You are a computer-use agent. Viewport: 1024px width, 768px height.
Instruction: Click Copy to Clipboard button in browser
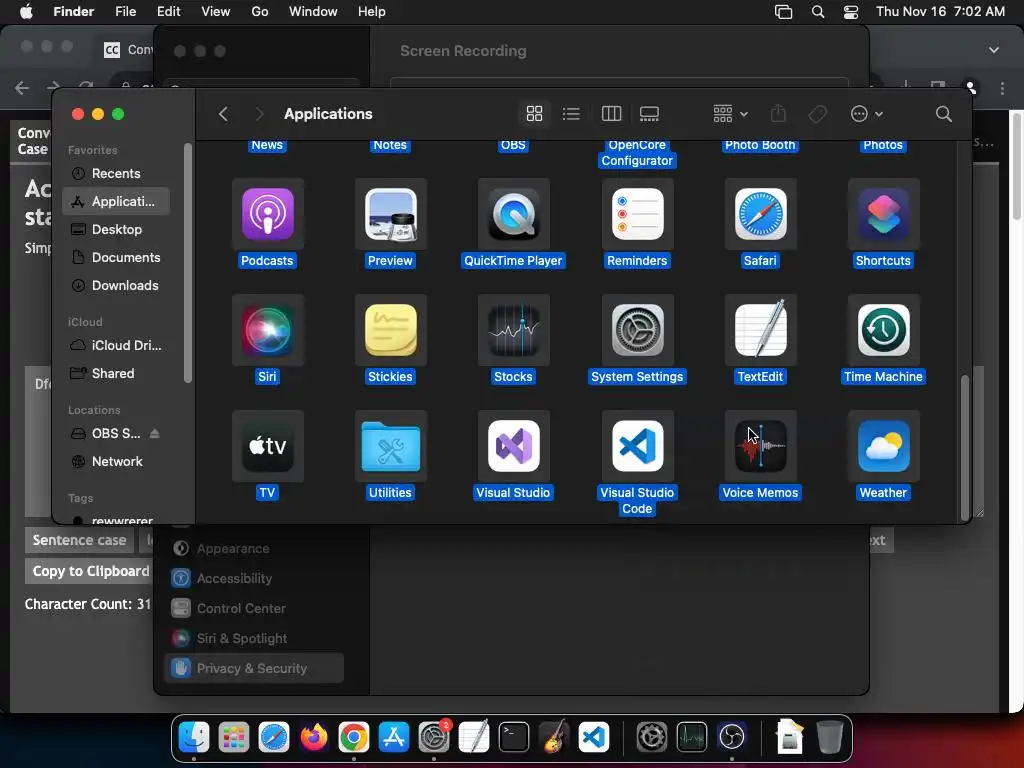point(88,571)
